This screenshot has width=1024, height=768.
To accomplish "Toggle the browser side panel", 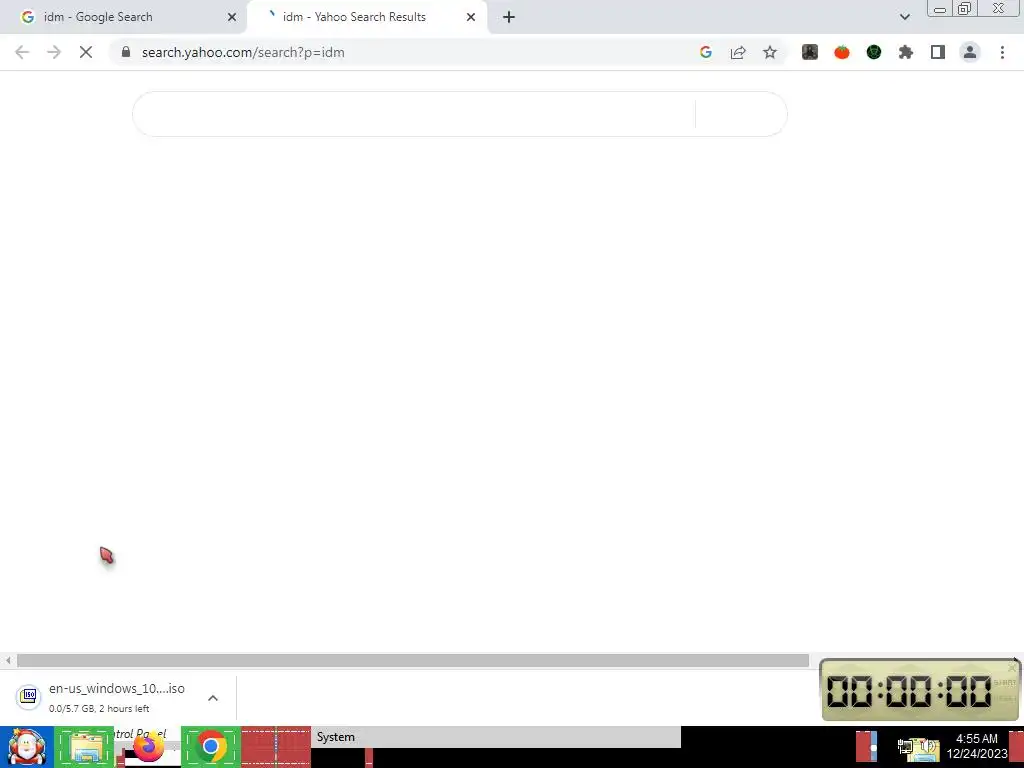I will pyautogui.click(x=938, y=52).
